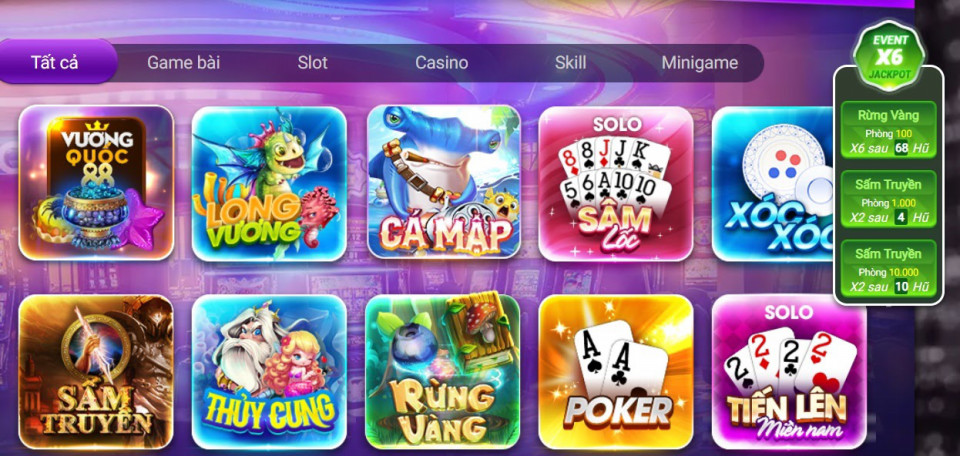Click the Event X6 Jackpot badge
The height and width of the screenshot is (456, 960).
[x=890, y=57]
